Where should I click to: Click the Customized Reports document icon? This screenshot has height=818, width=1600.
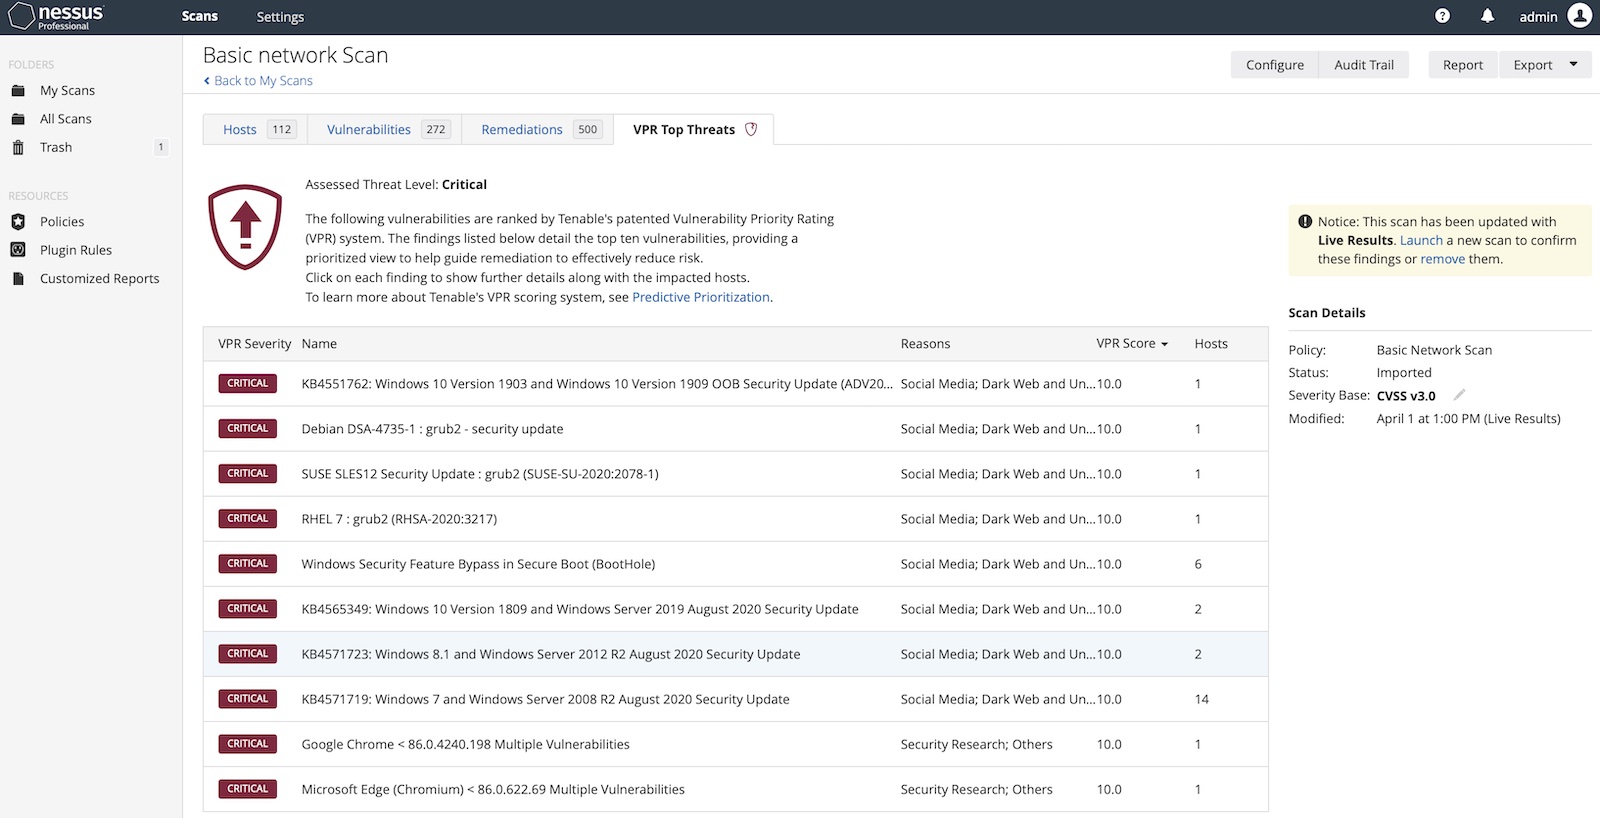point(18,278)
